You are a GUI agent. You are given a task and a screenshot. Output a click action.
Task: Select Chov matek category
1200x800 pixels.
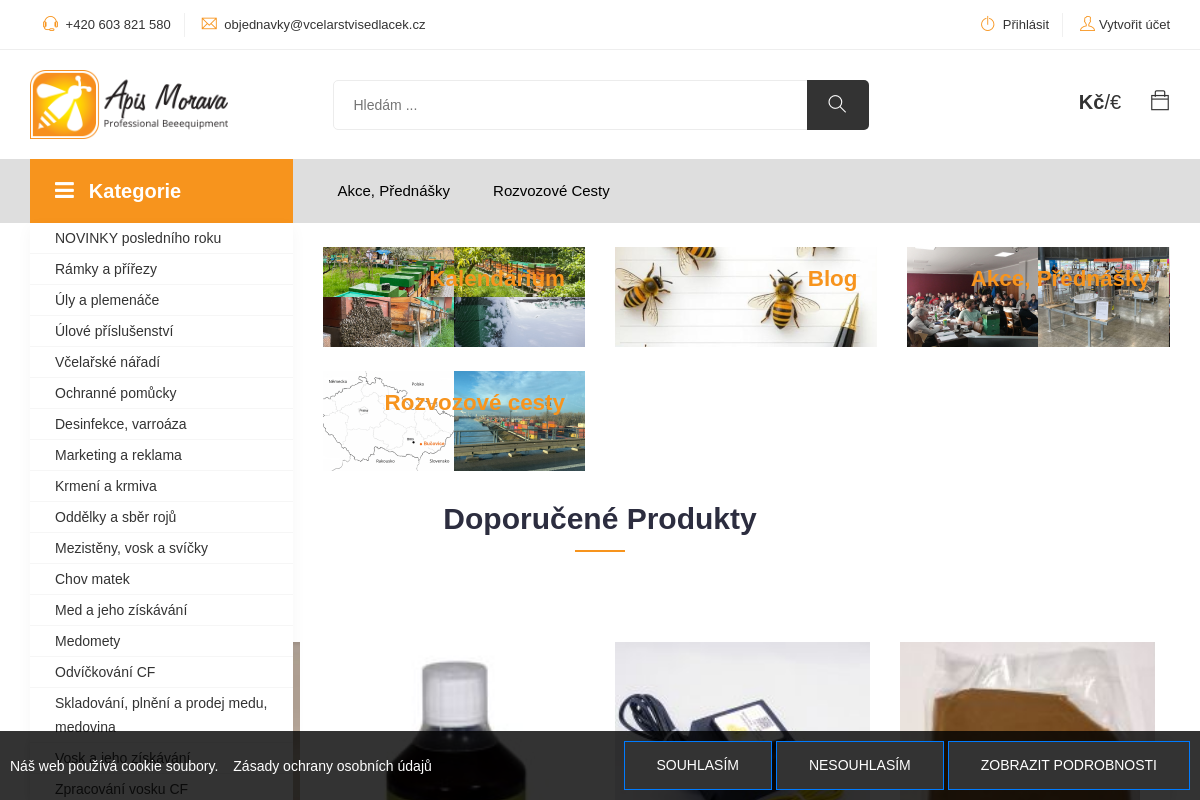coord(92,579)
